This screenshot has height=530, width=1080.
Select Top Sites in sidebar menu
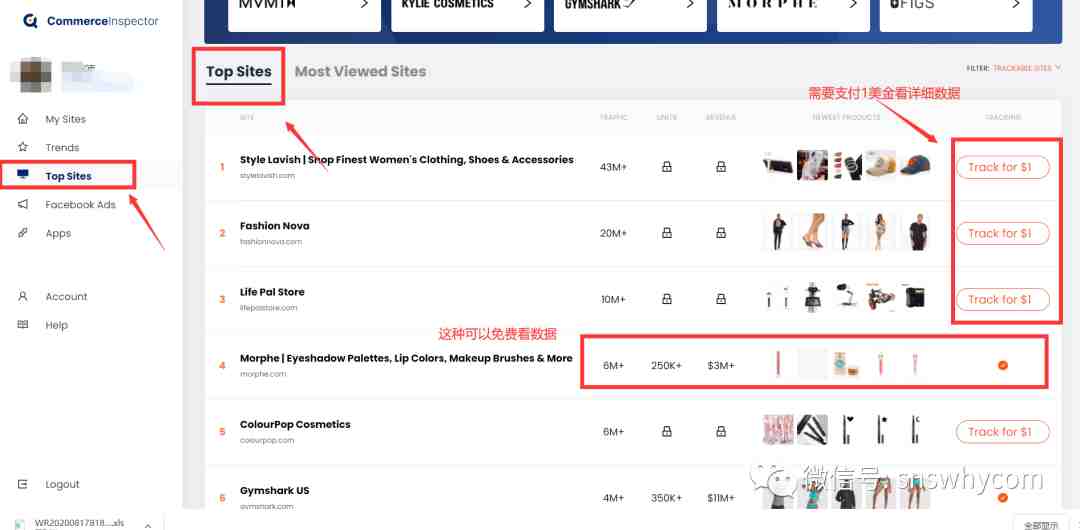[x=68, y=176]
